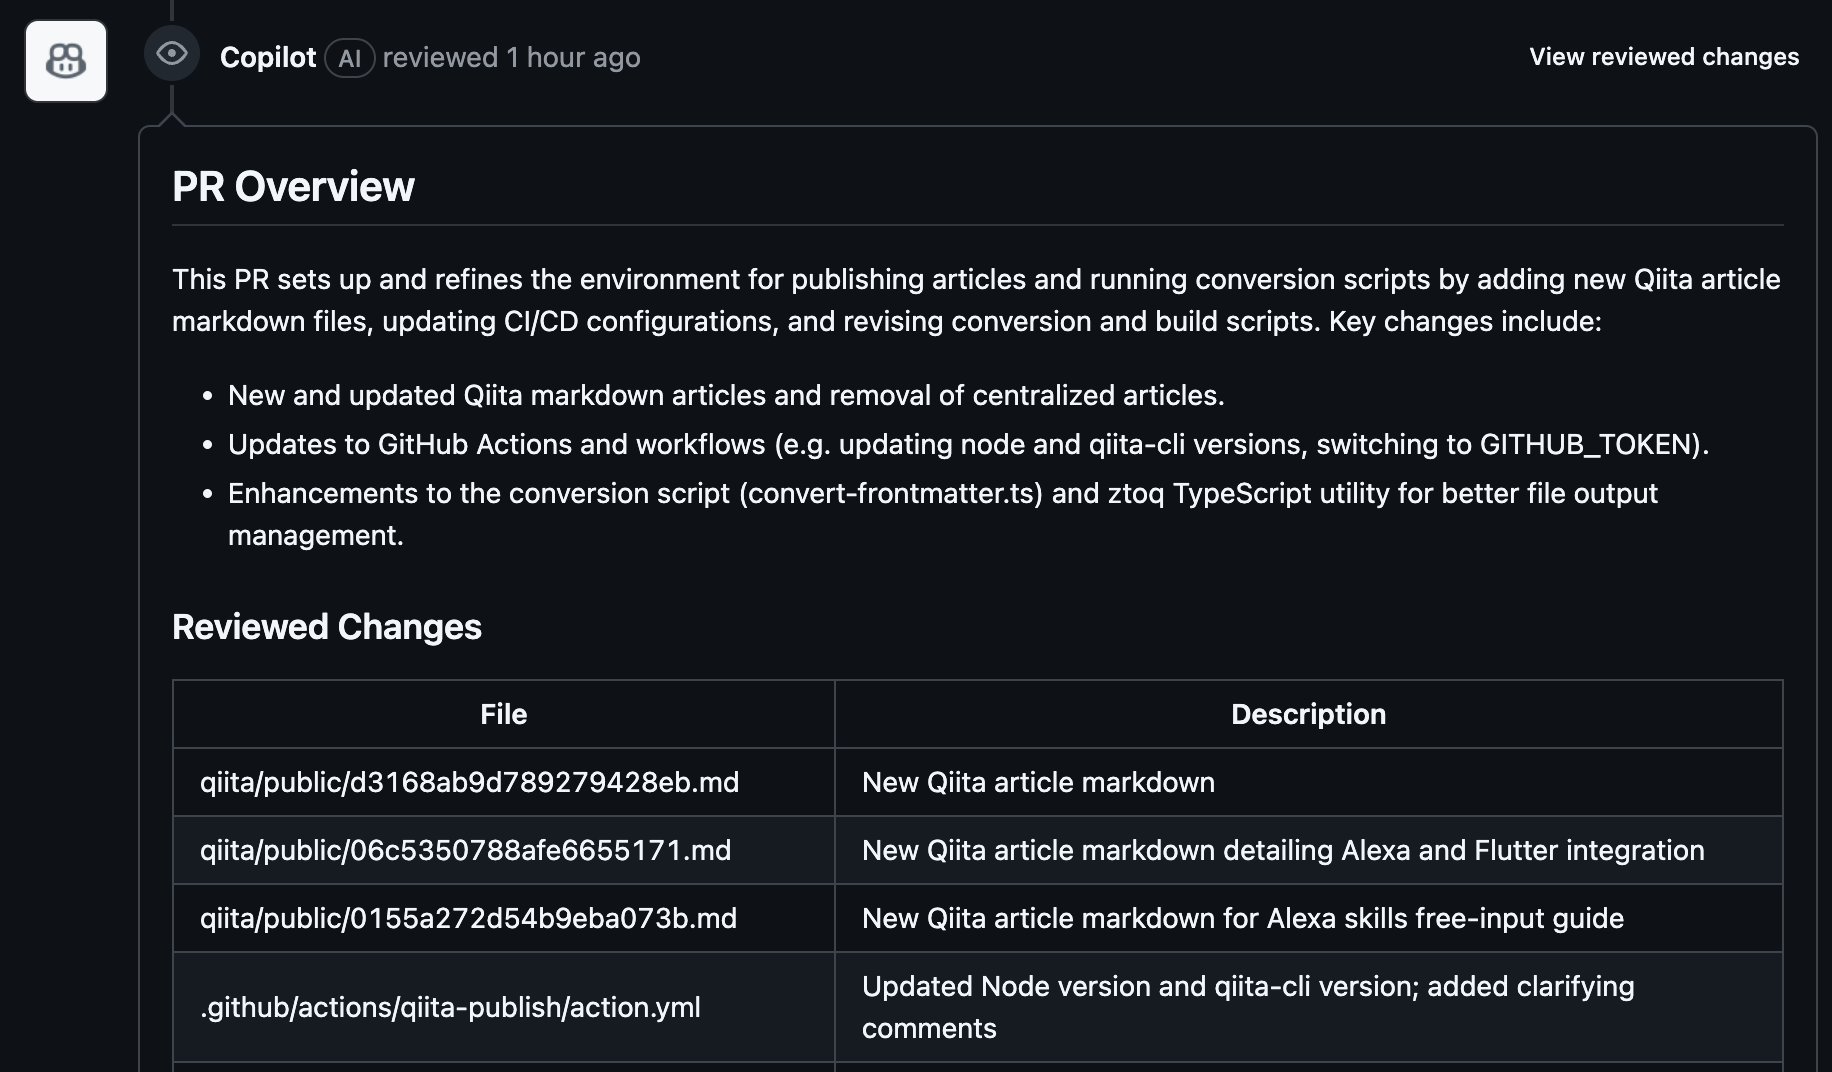
Task: Select the 06c5350788afe6655171.md file cell
Action: click(465, 850)
